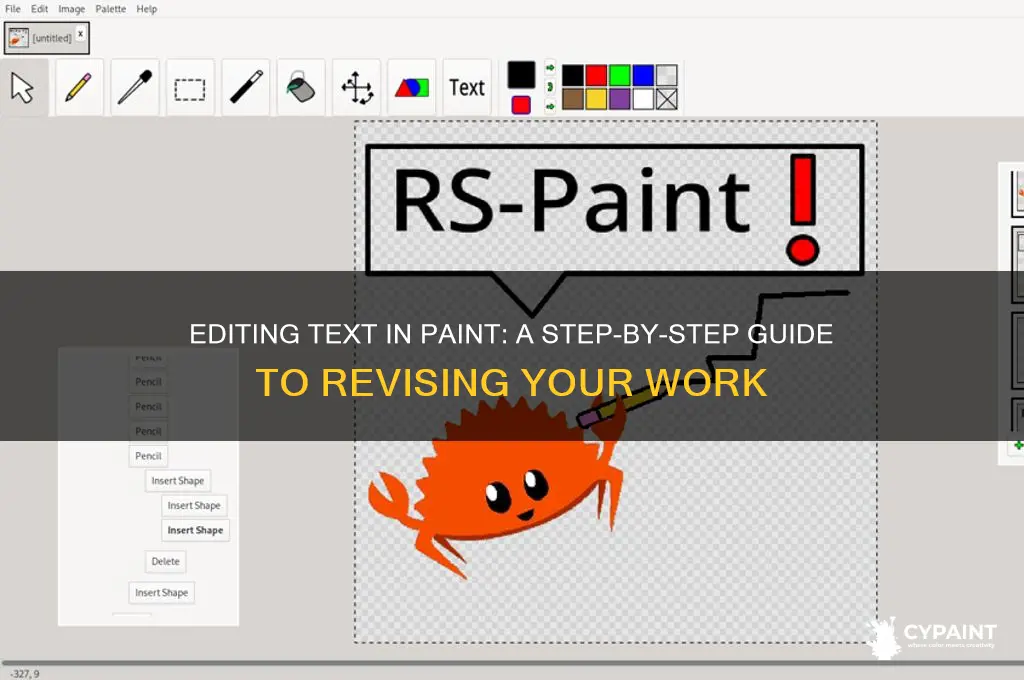Swap colors with the middle curved green arrow
This screenshot has height=680, width=1024.
click(550, 87)
